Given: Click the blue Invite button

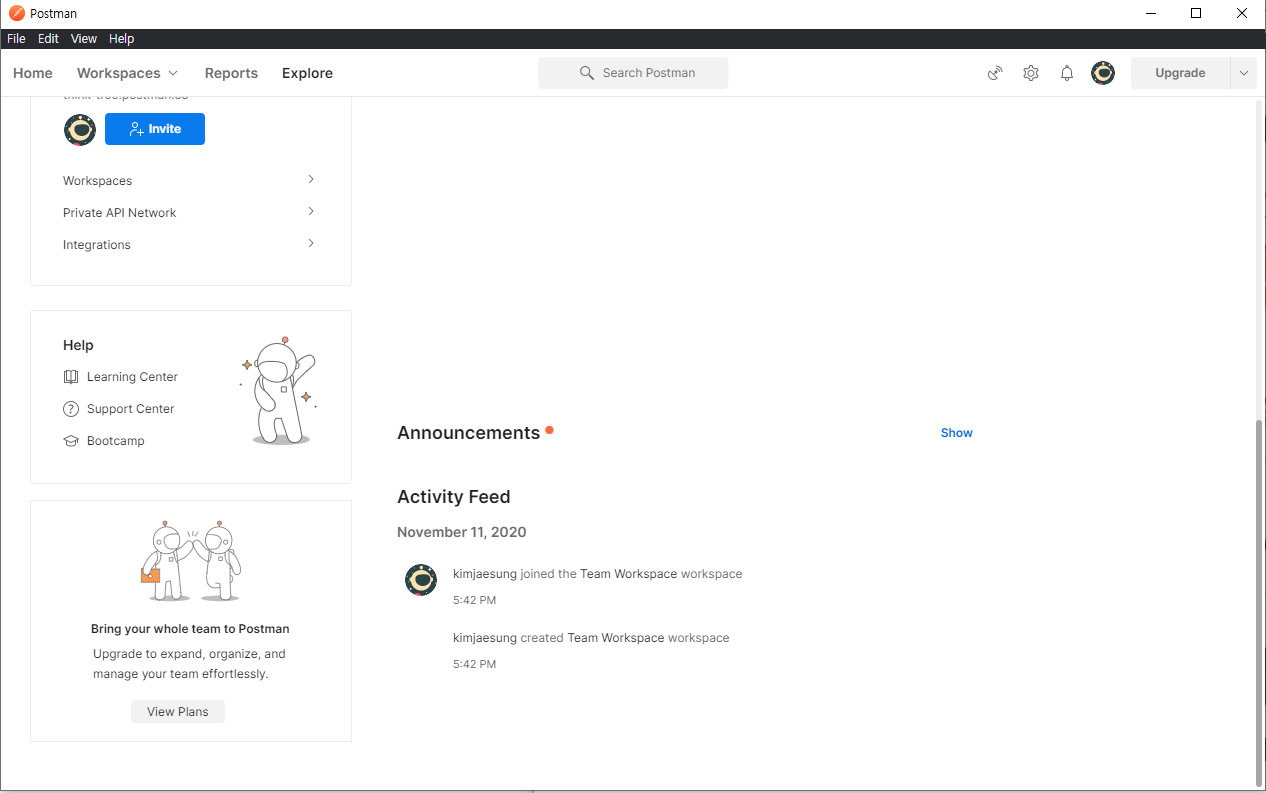Looking at the screenshot, I should (155, 129).
